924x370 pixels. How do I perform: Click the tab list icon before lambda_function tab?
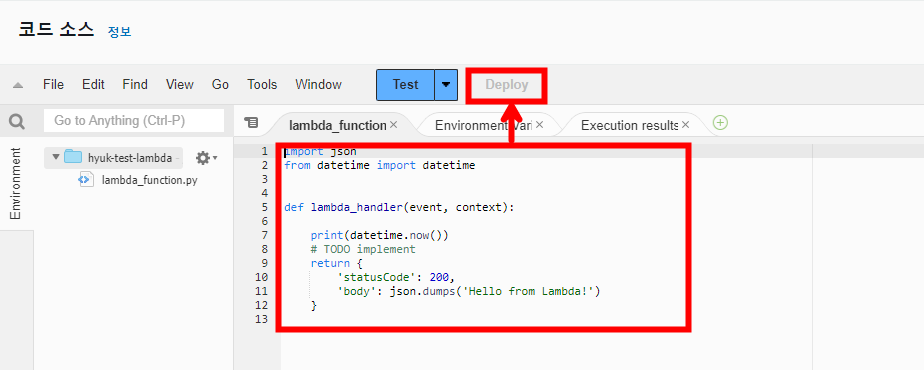[x=251, y=123]
